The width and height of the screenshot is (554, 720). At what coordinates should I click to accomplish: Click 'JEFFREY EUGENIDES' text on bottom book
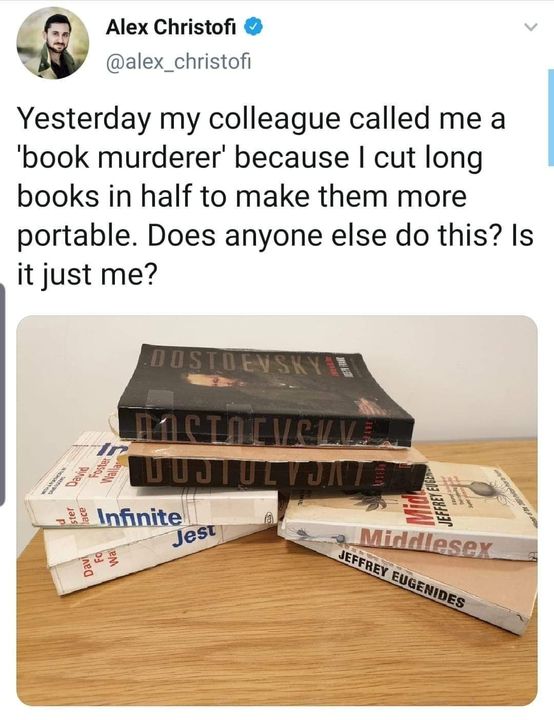pos(401,578)
